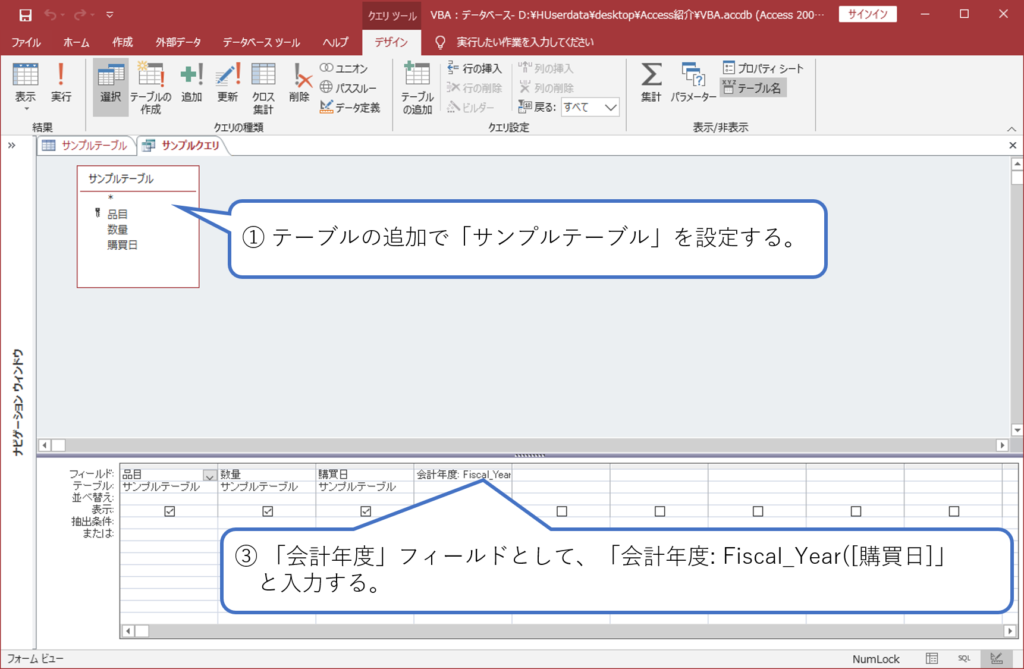Click ビルダー in query settings
Viewport: 1024px width, 669px height.
471,107
